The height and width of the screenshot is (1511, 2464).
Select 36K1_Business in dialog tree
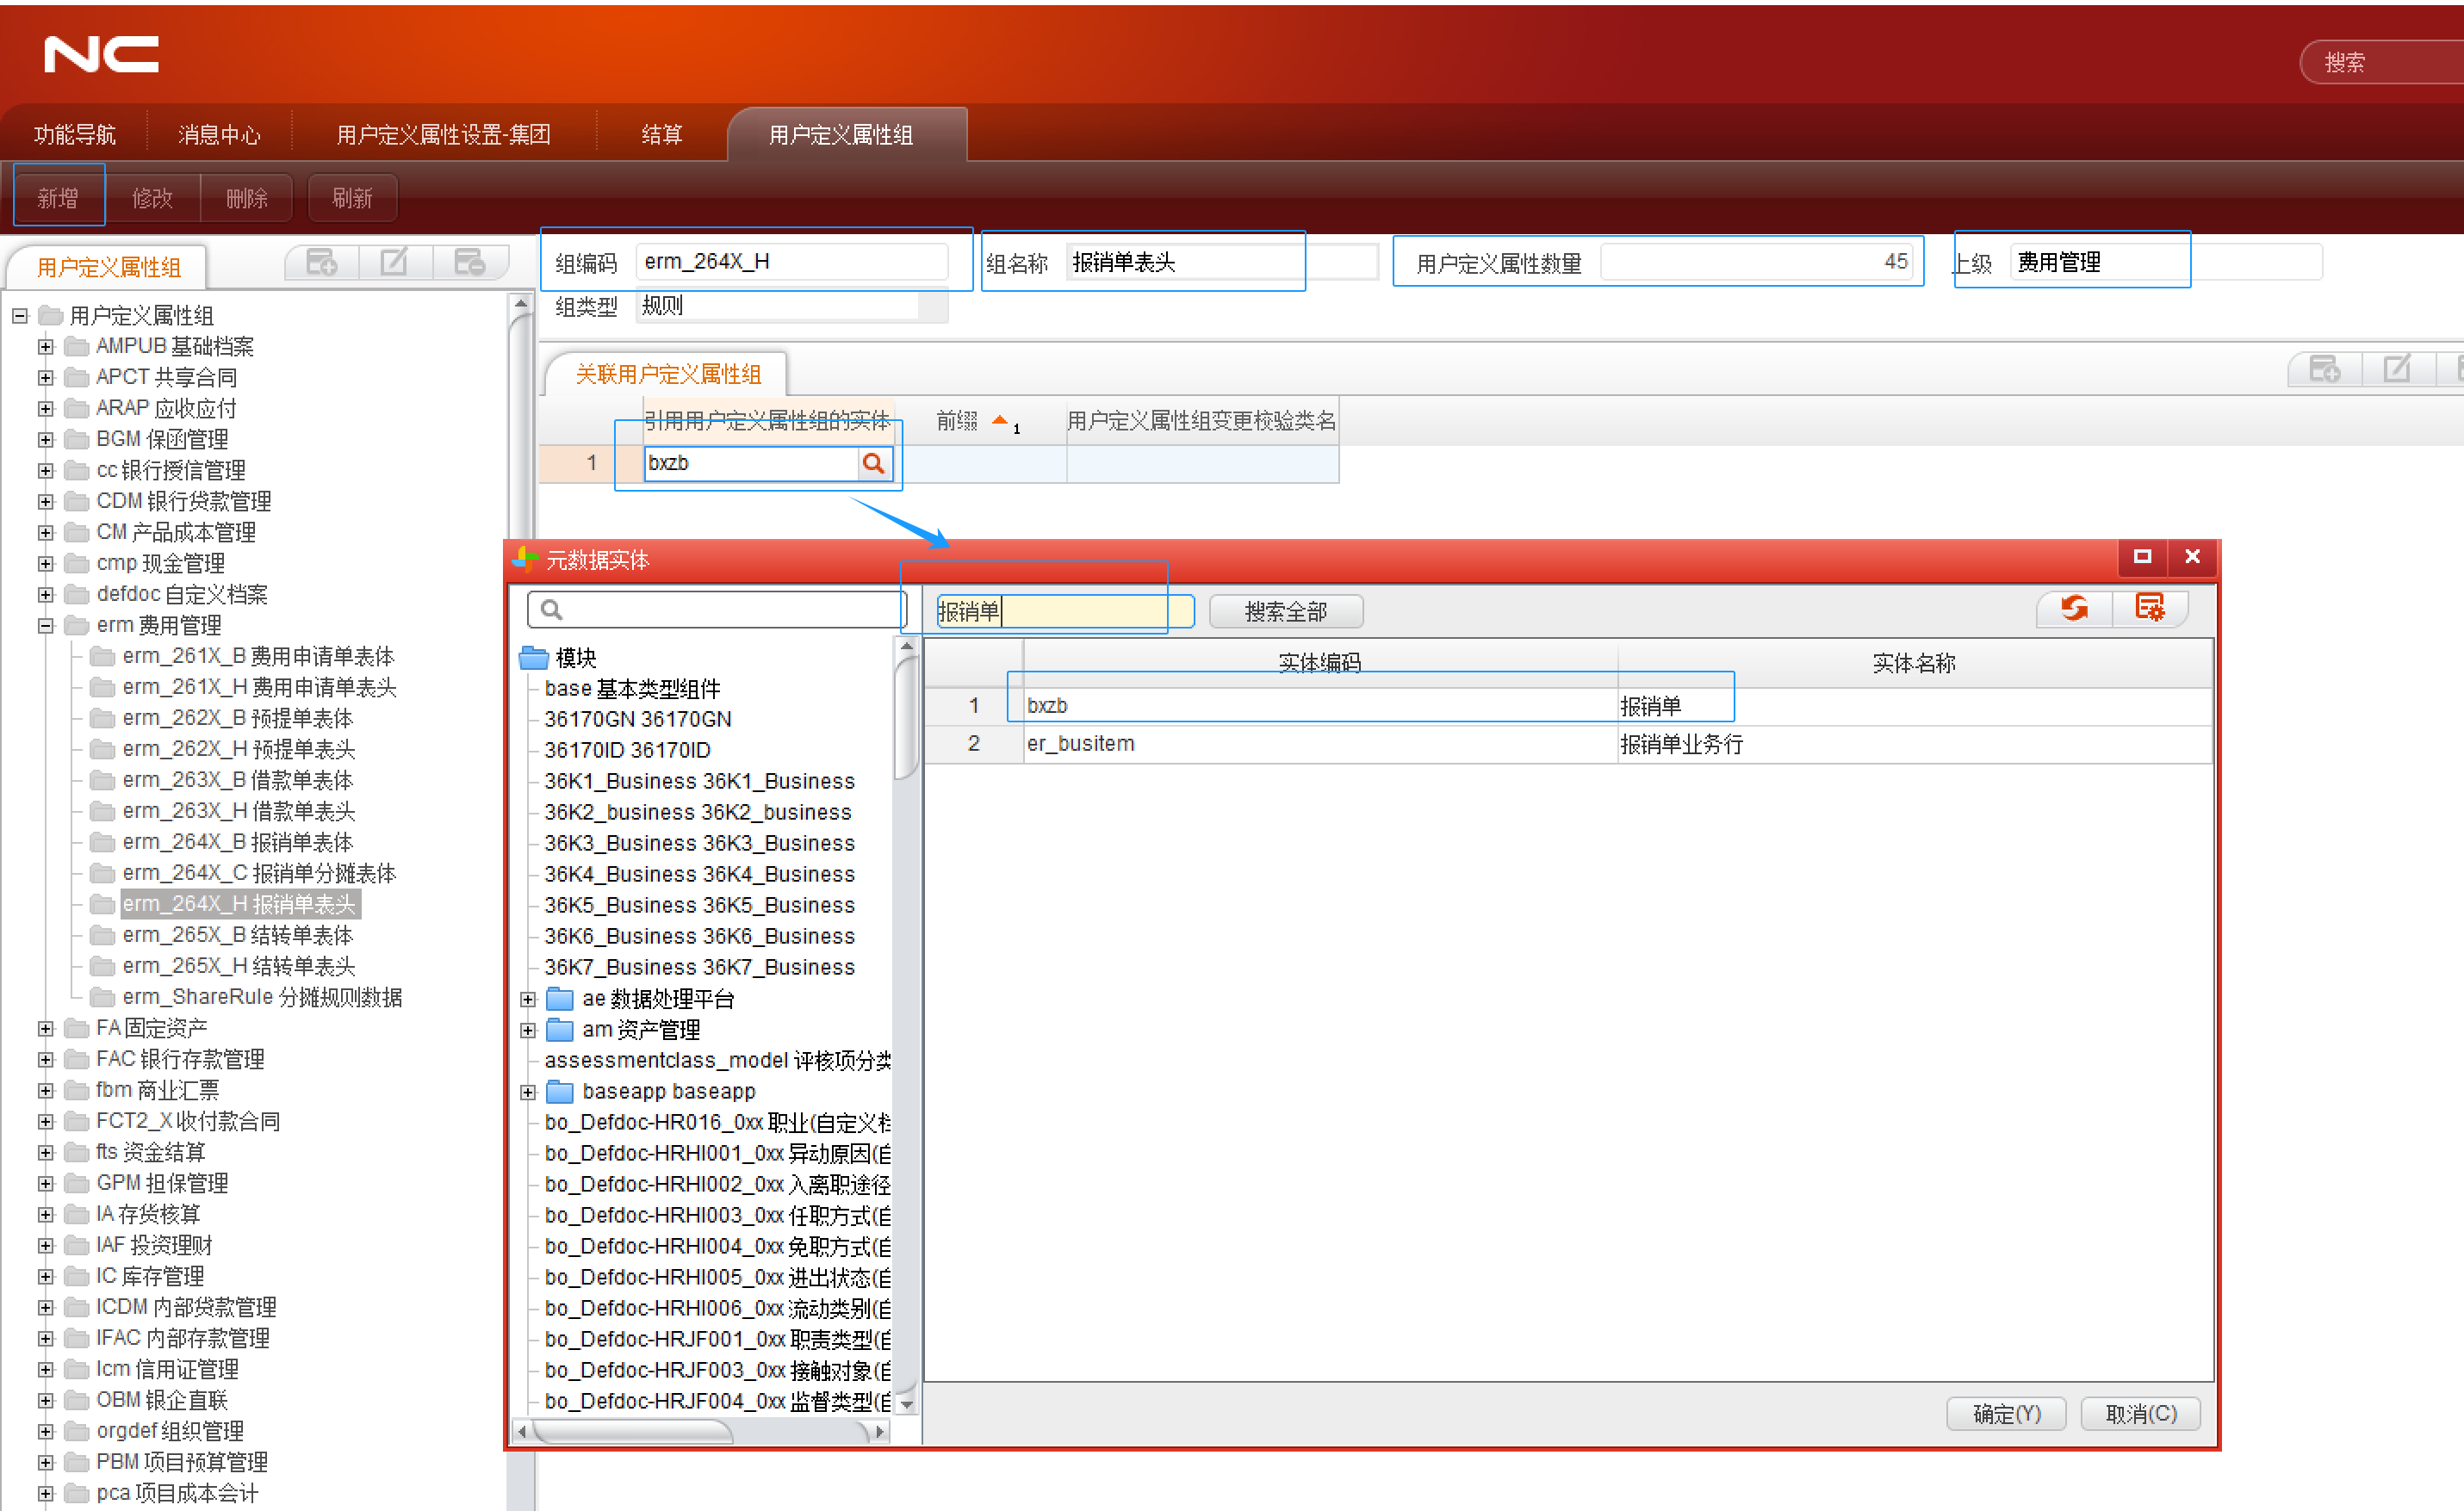pos(700,781)
